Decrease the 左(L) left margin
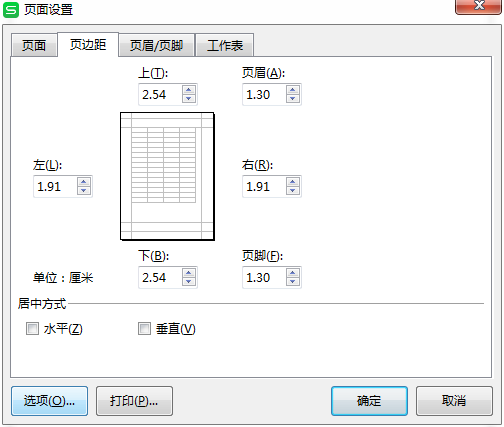Viewport: 504px width, 427px height. (x=84, y=191)
